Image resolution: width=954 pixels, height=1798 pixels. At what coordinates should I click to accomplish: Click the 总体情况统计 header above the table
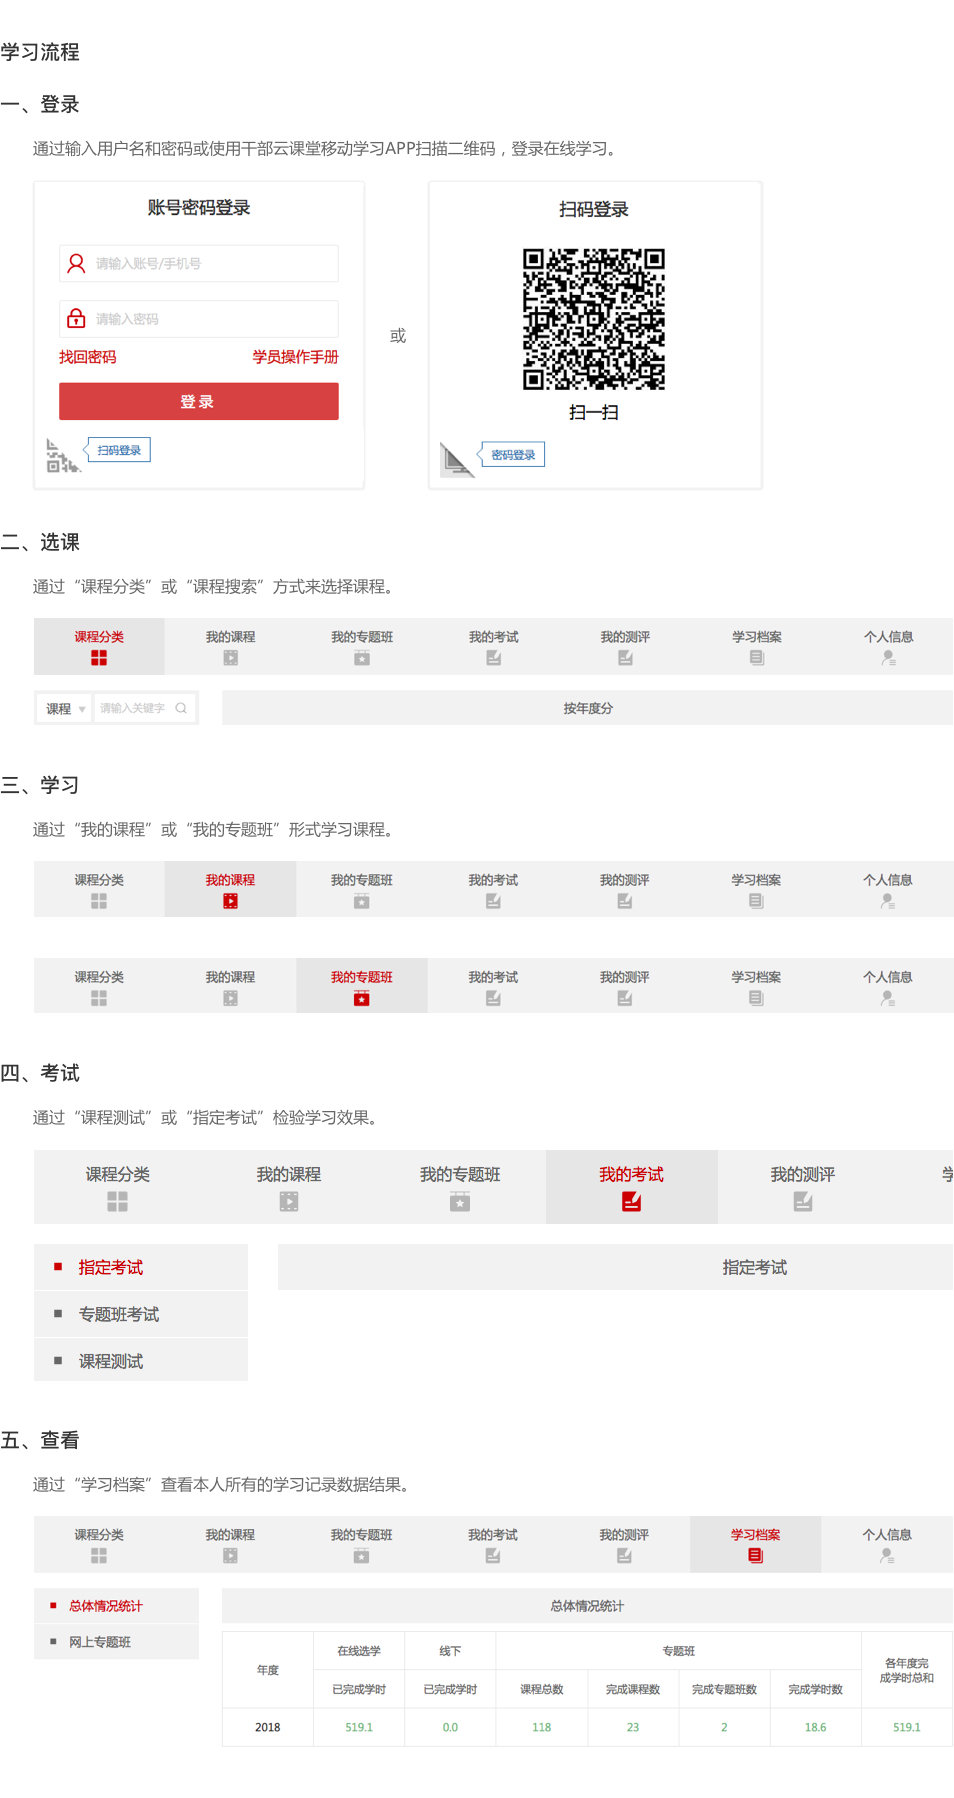tap(587, 1606)
